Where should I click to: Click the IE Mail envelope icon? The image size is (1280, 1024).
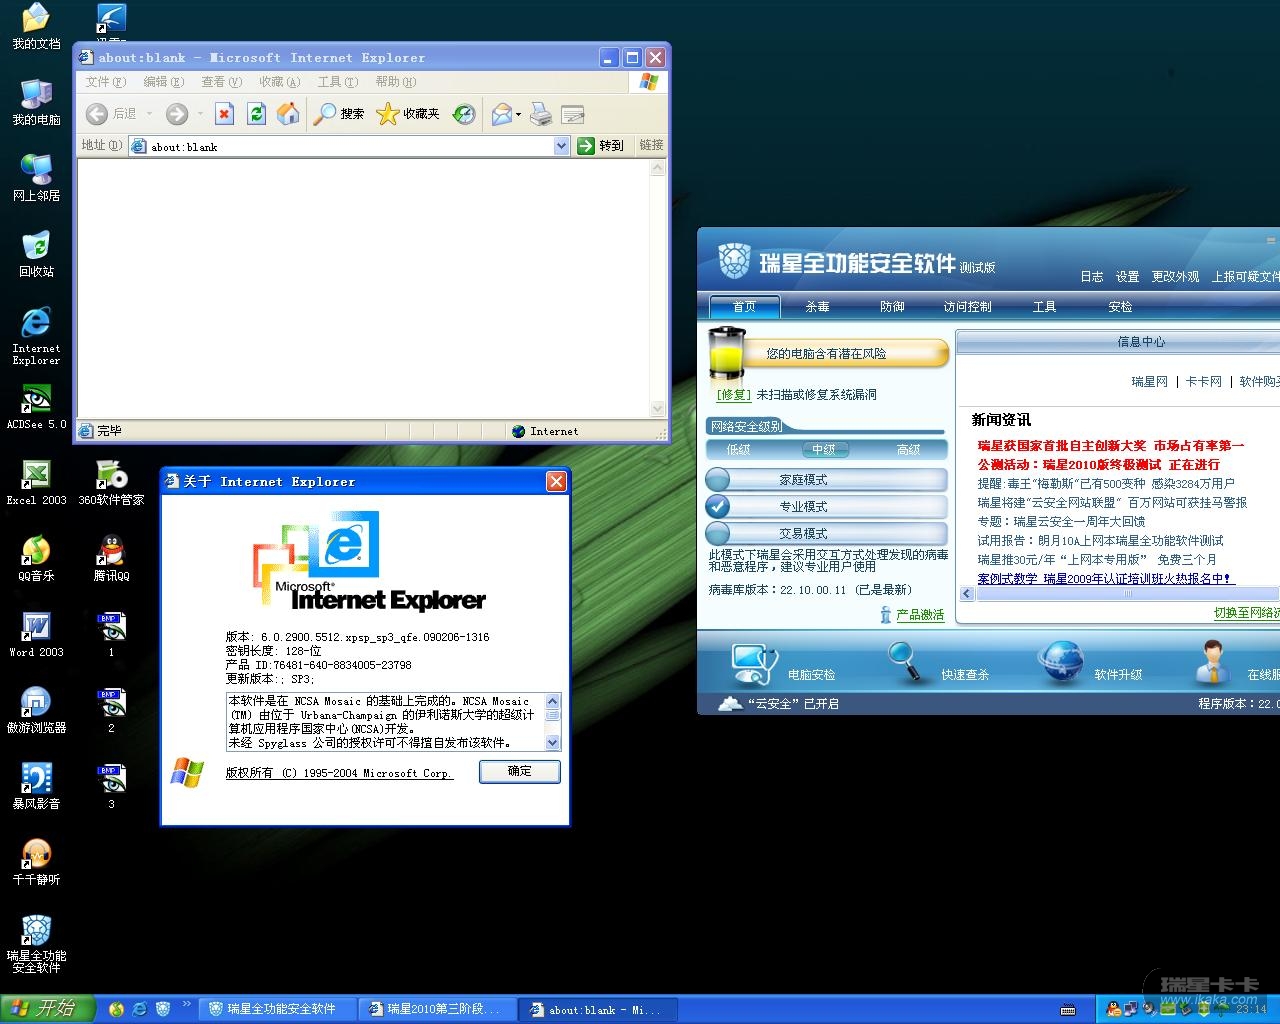tap(501, 114)
